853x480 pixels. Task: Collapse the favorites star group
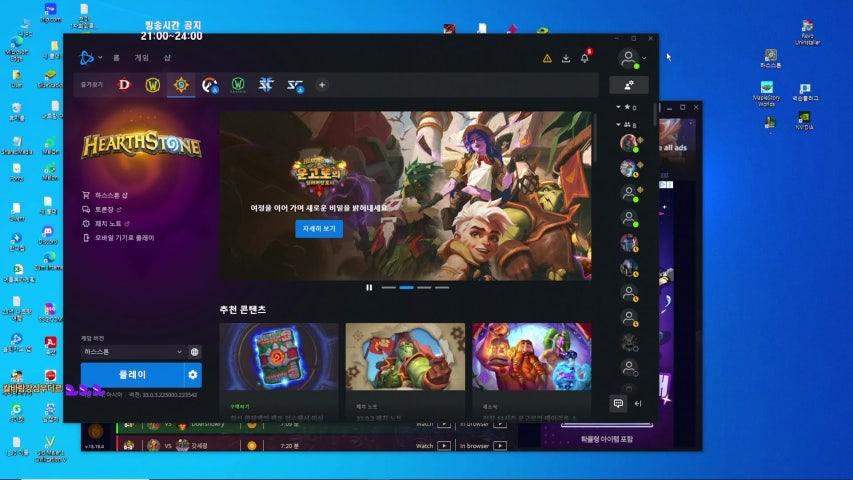[x=619, y=107]
